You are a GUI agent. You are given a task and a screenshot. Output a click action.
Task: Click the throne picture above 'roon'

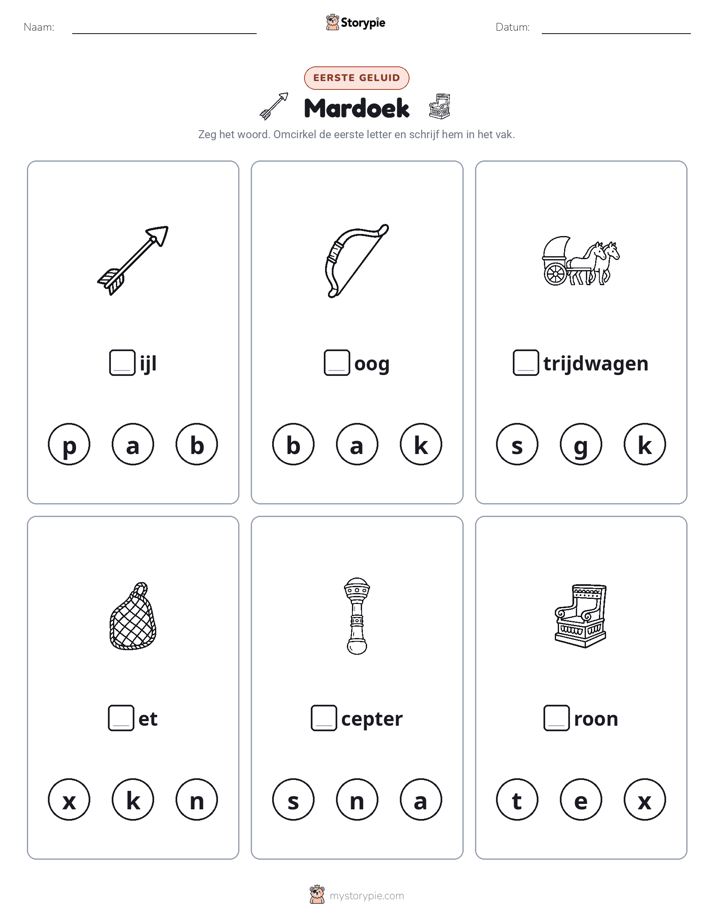[581, 616]
